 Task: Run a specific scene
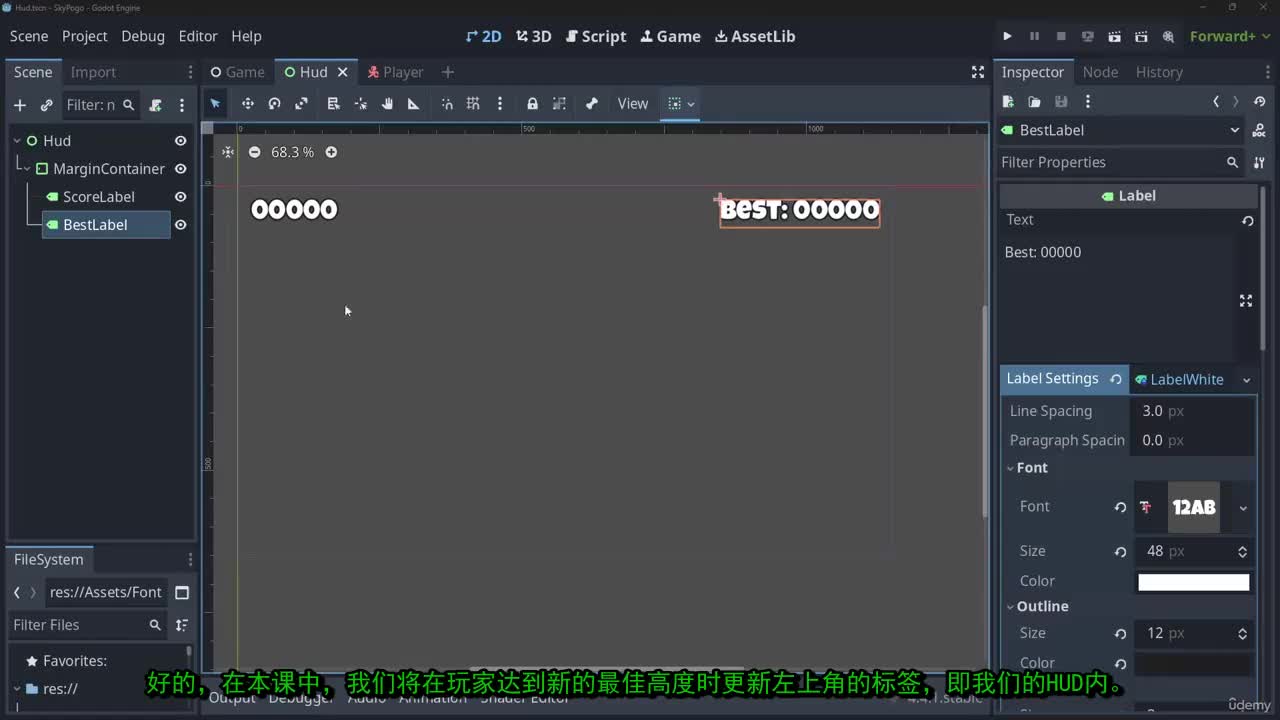pyautogui.click(x=1141, y=36)
